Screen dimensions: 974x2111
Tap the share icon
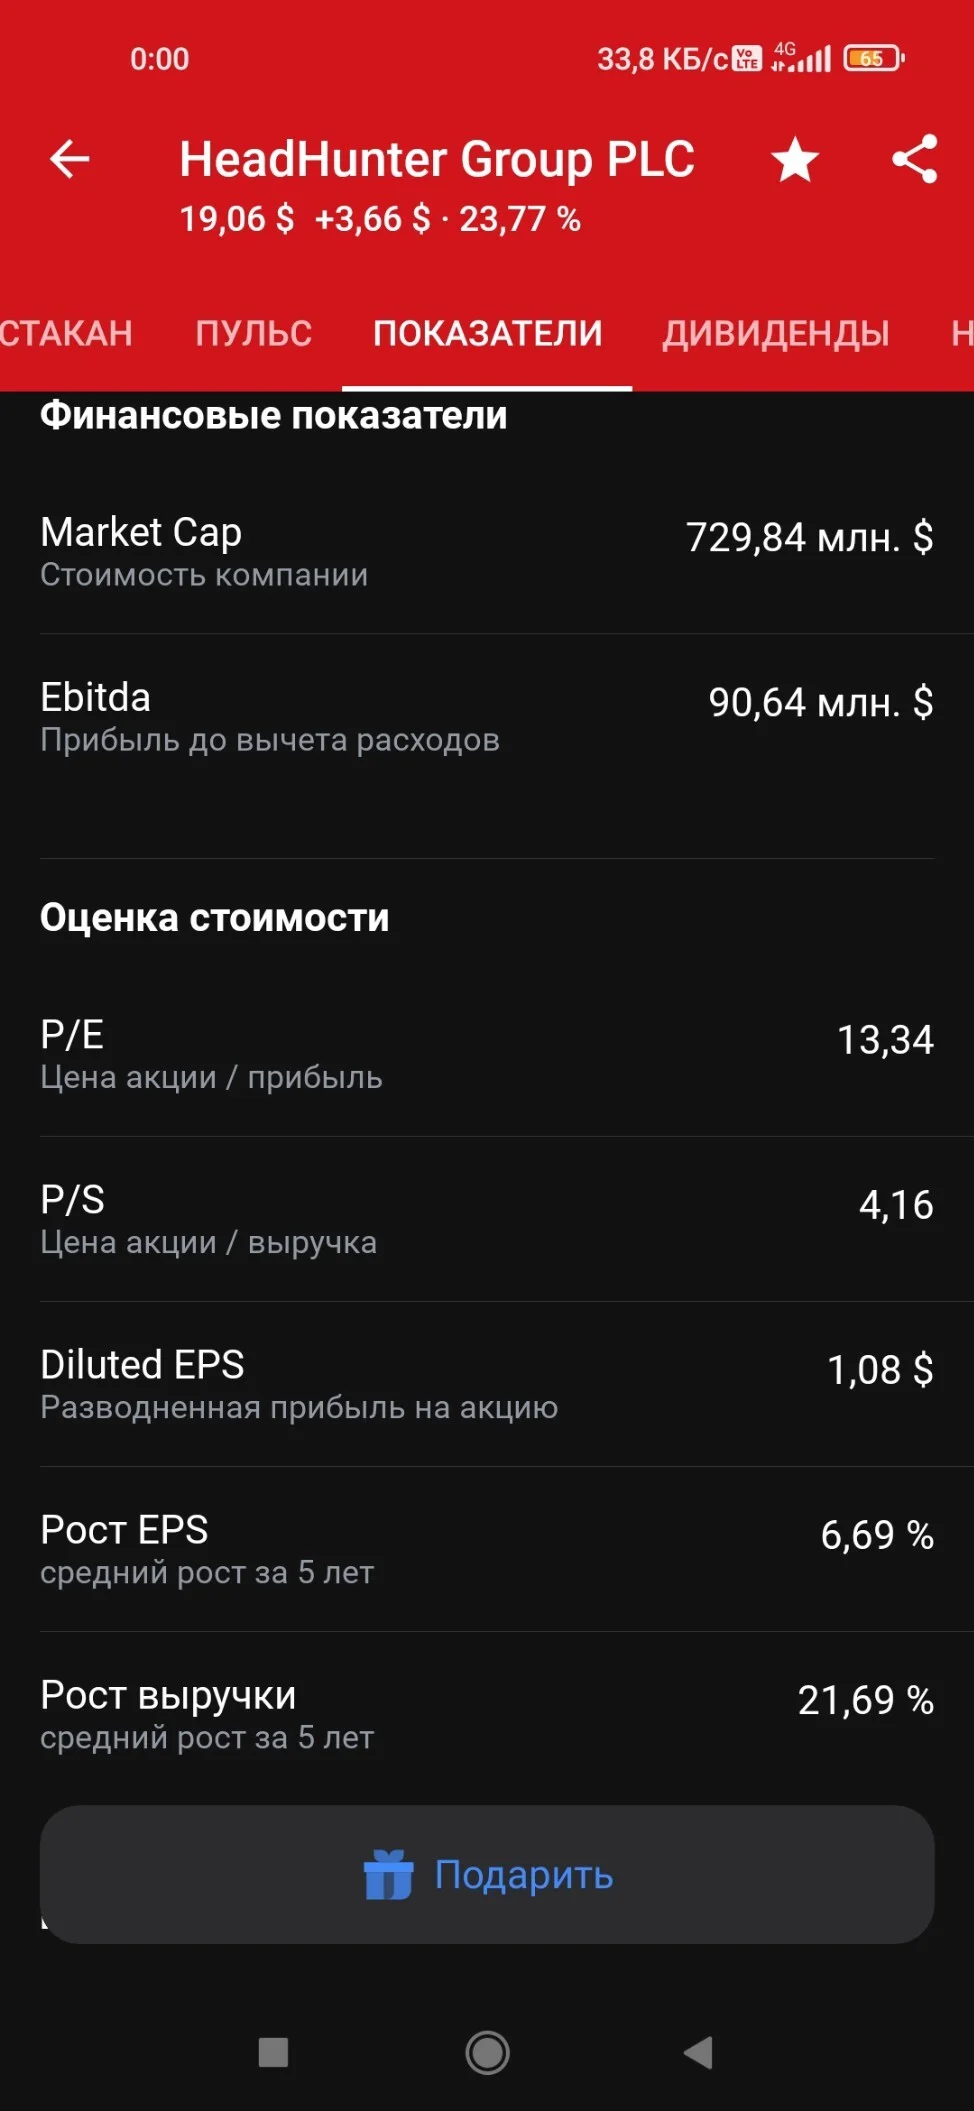(915, 159)
